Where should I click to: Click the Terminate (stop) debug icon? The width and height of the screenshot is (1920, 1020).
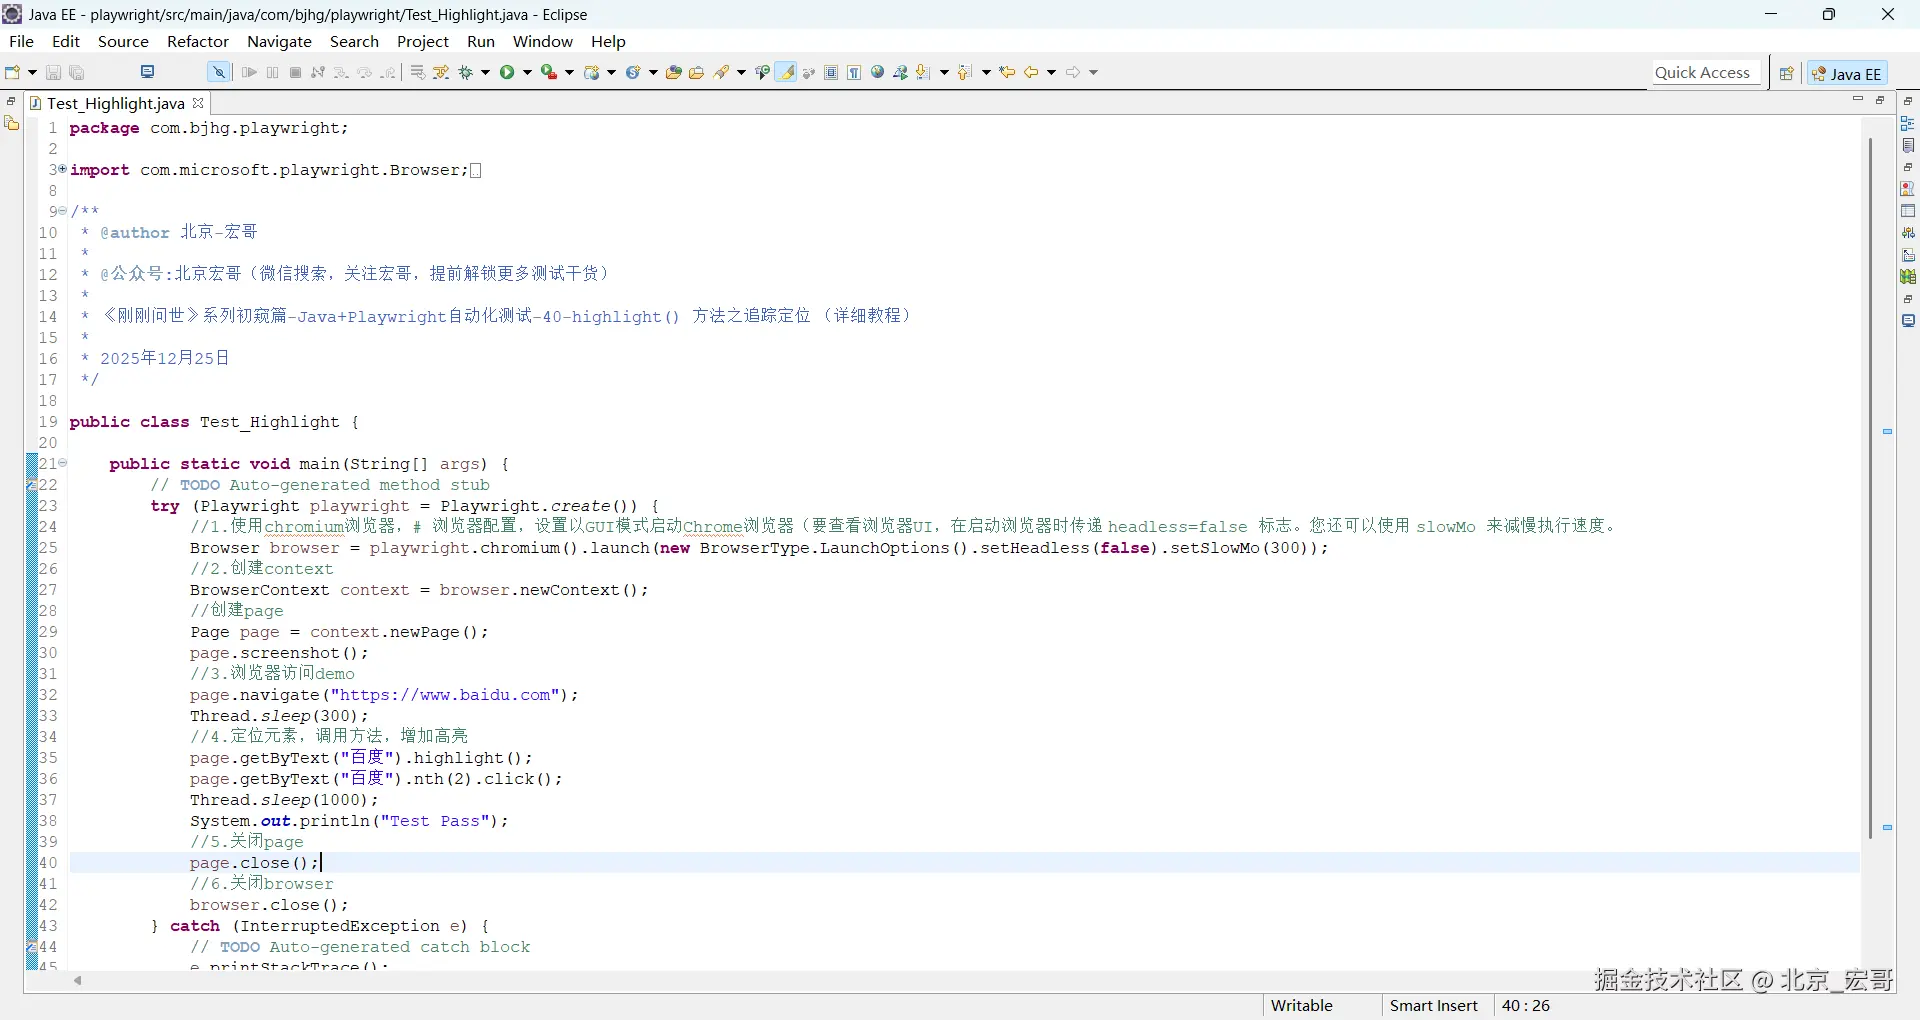pyautogui.click(x=296, y=72)
